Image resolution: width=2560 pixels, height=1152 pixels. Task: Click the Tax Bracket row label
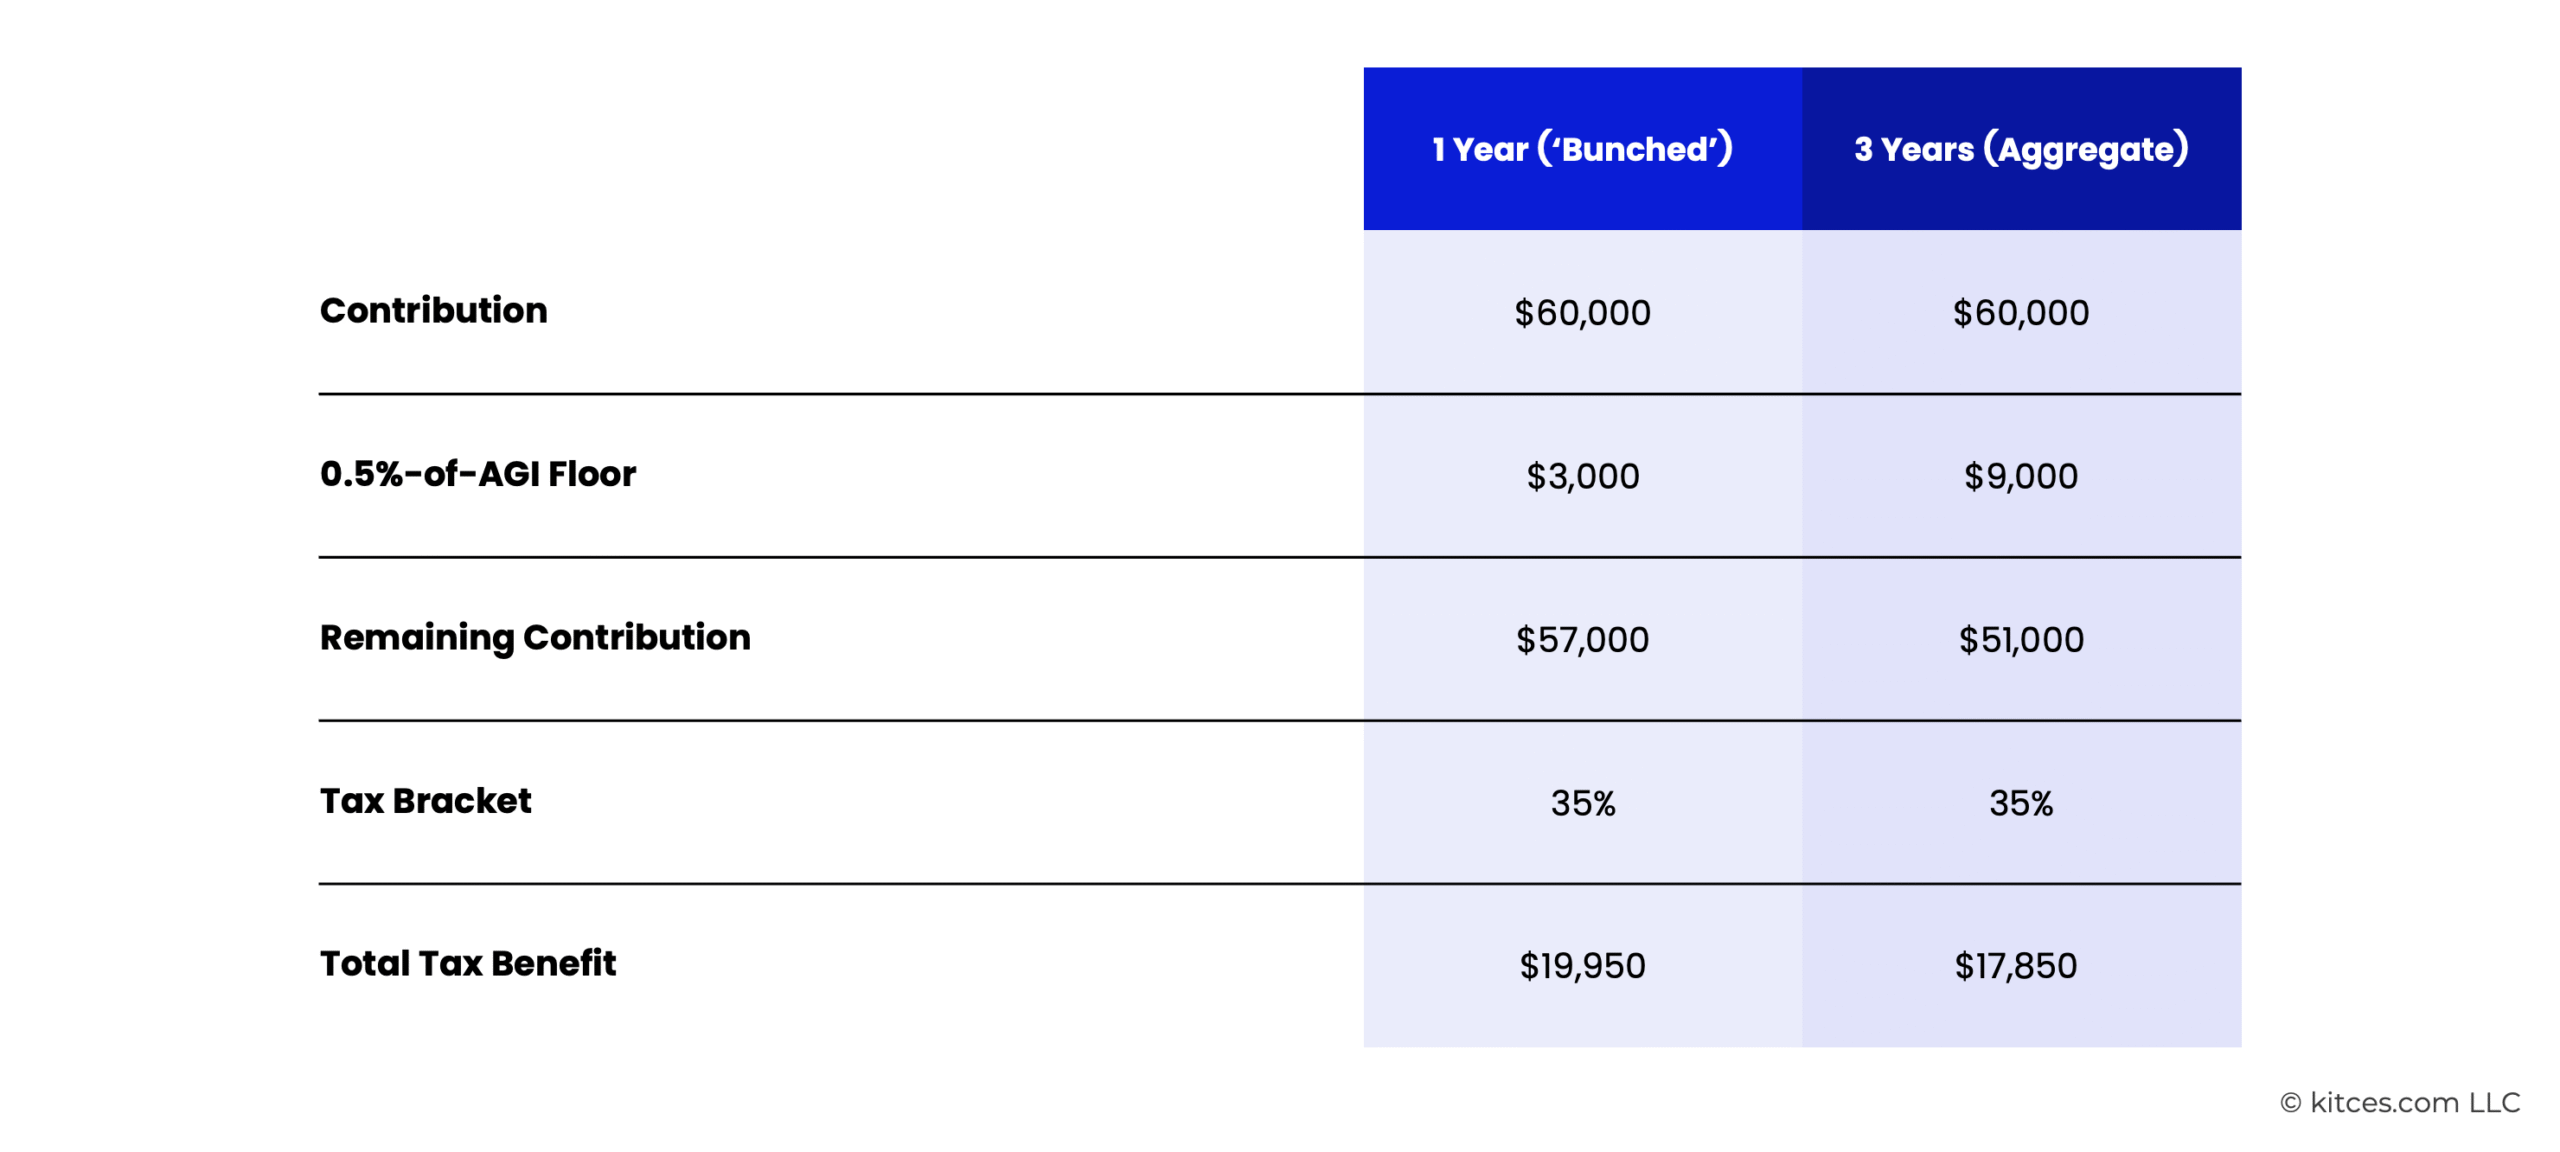click(x=425, y=801)
